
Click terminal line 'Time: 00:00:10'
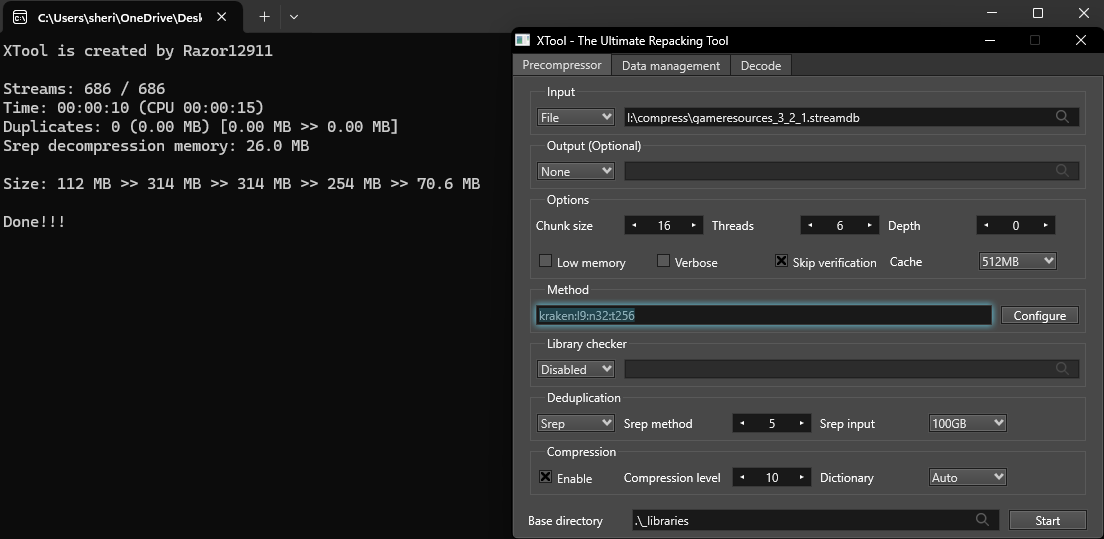(x=134, y=108)
